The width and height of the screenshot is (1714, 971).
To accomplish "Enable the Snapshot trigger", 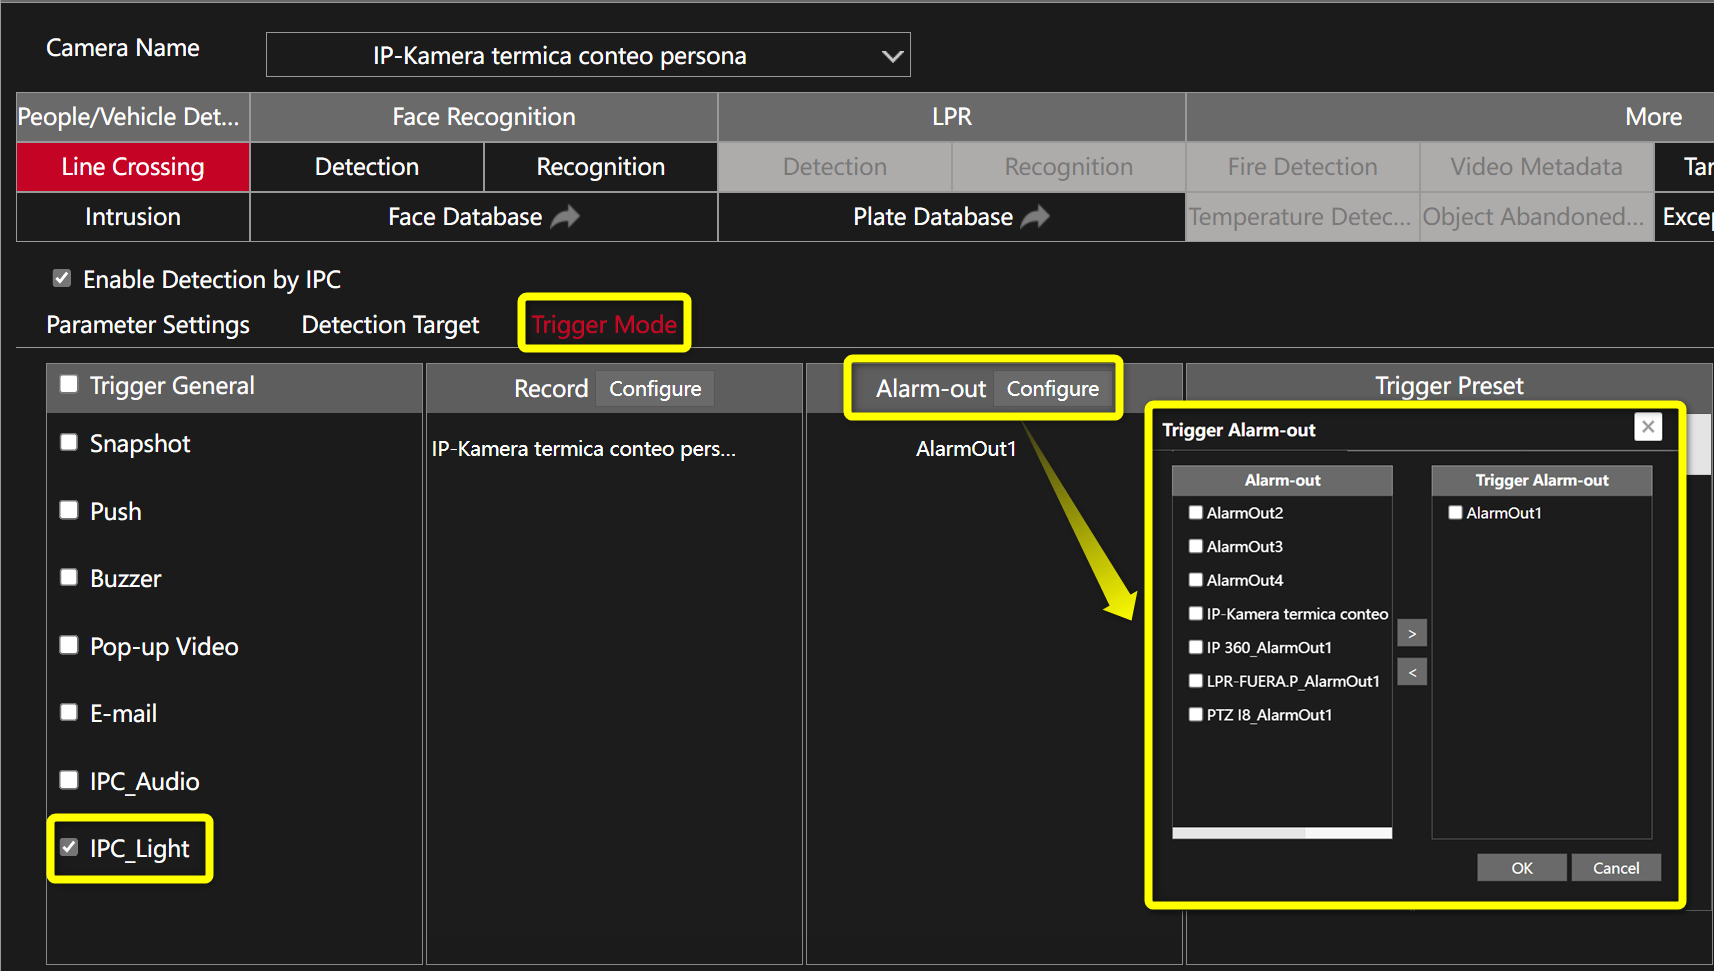I will [x=68, y=442].
